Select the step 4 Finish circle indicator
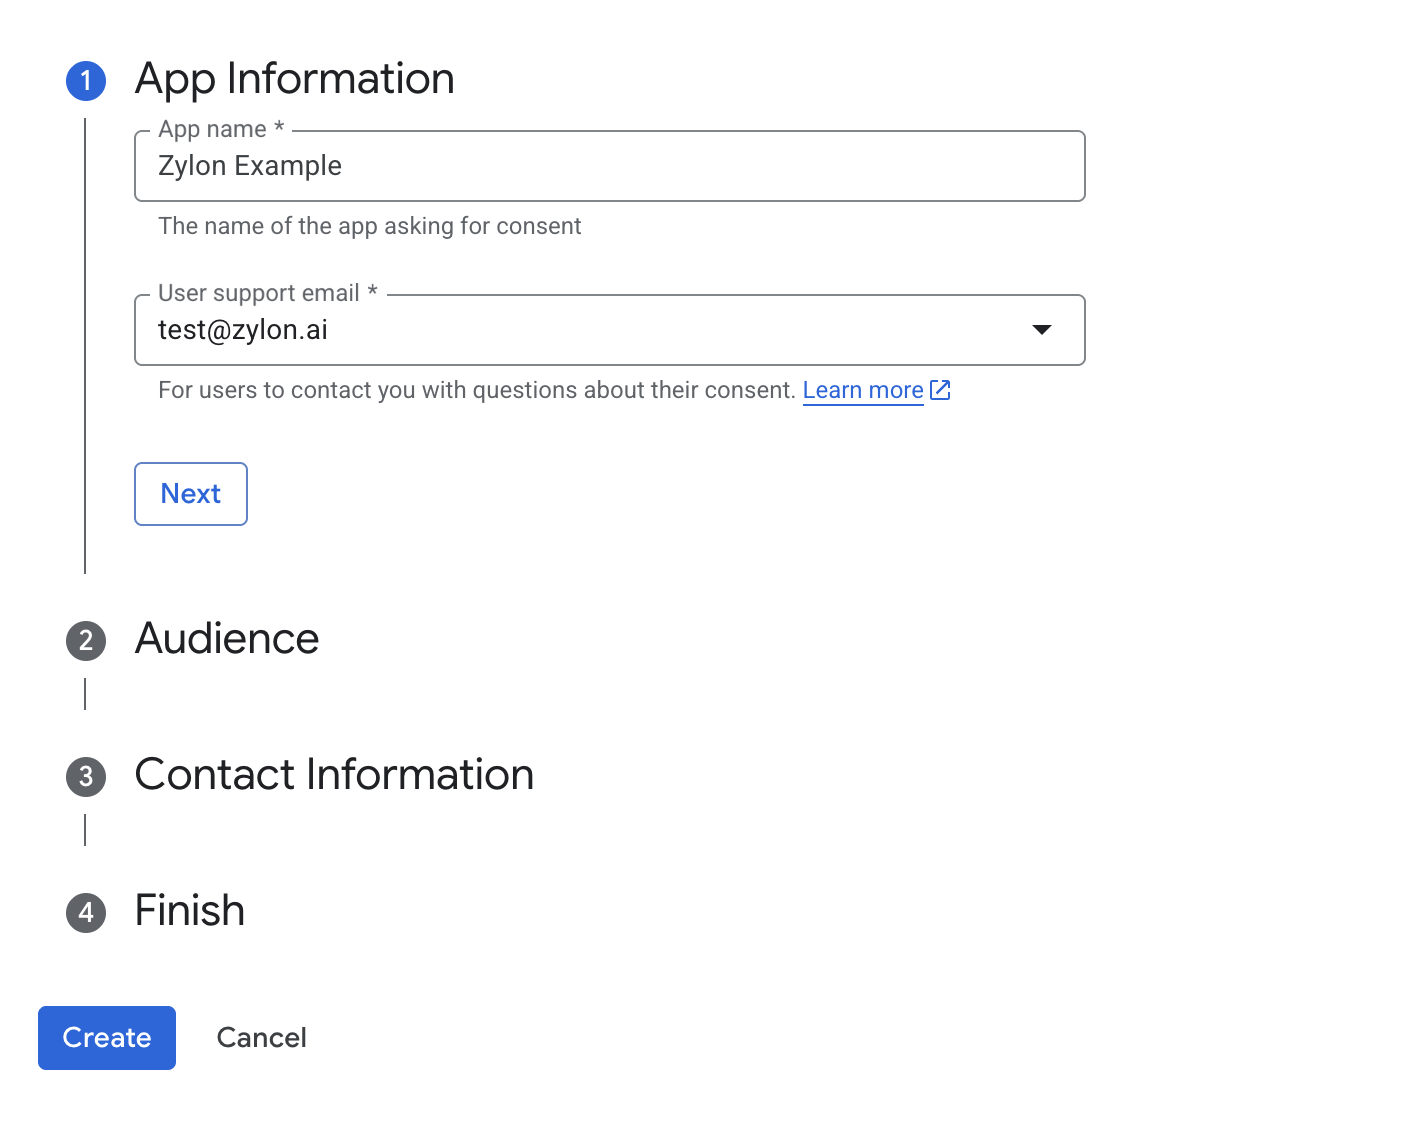1404x1128 pixels. 86,913
